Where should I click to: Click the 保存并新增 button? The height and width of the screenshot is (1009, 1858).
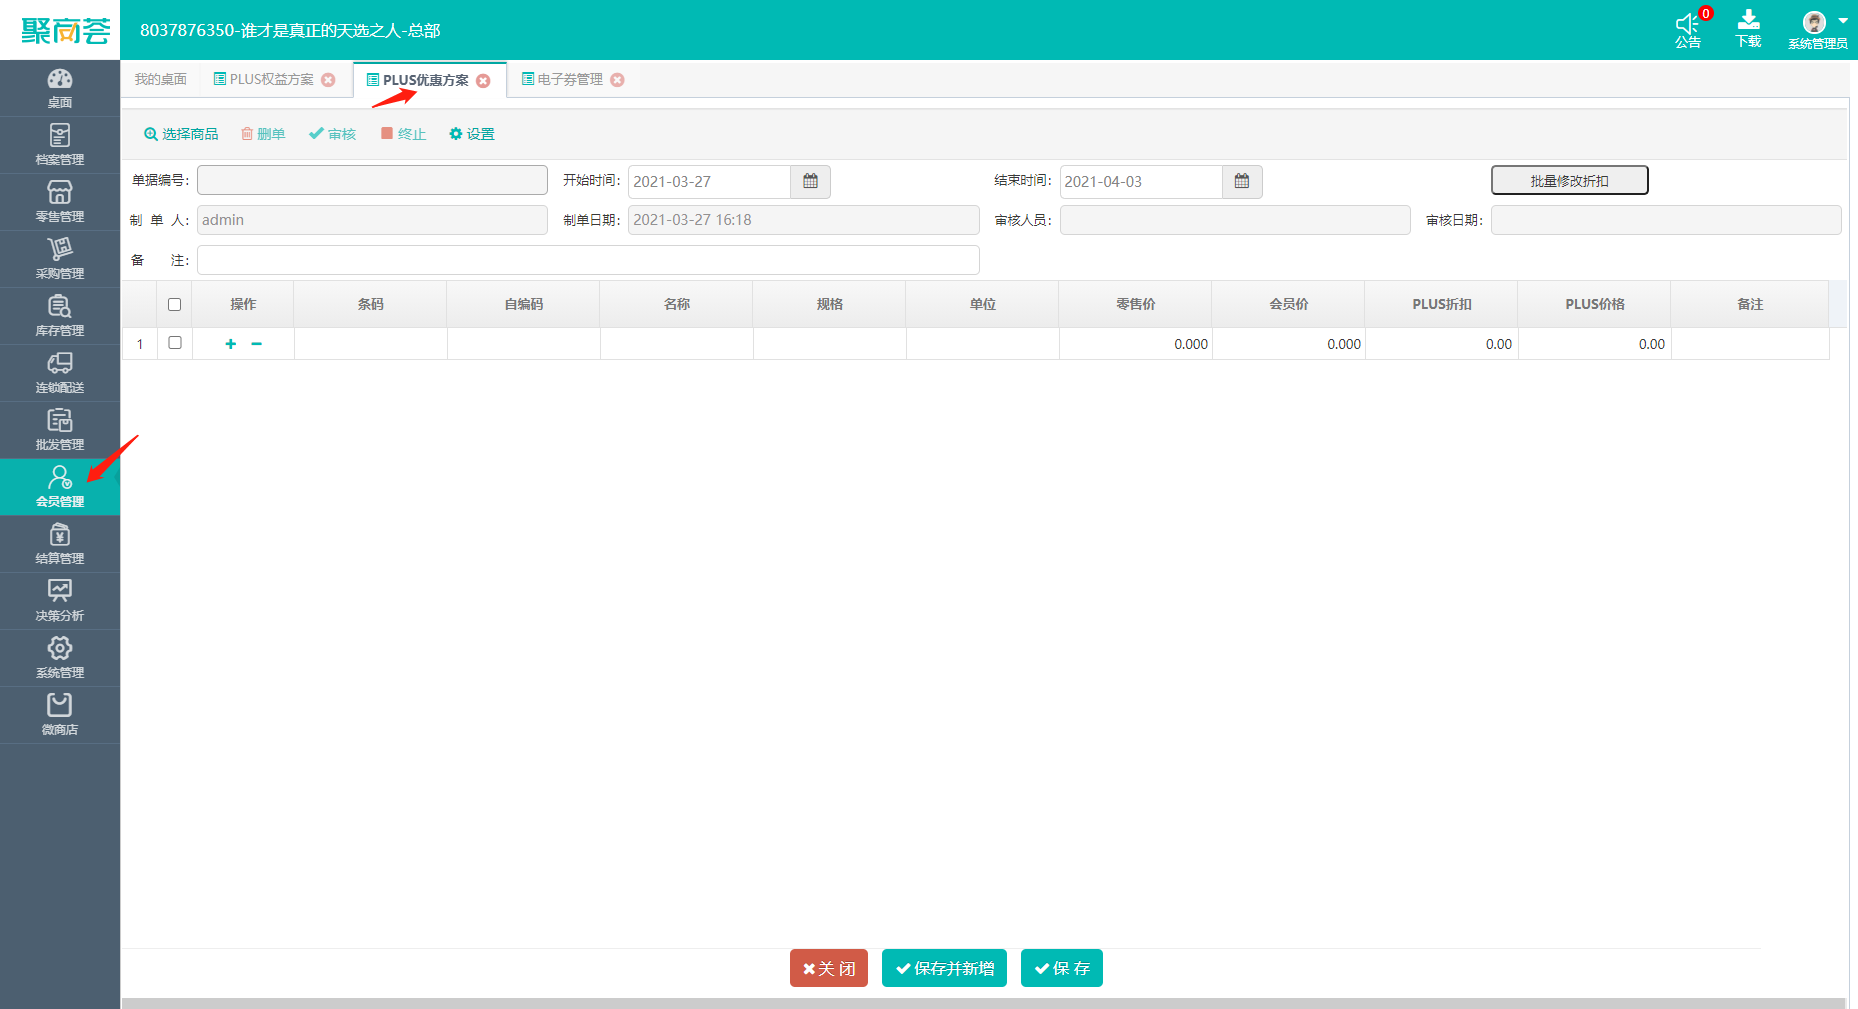(x=944, y=968)
